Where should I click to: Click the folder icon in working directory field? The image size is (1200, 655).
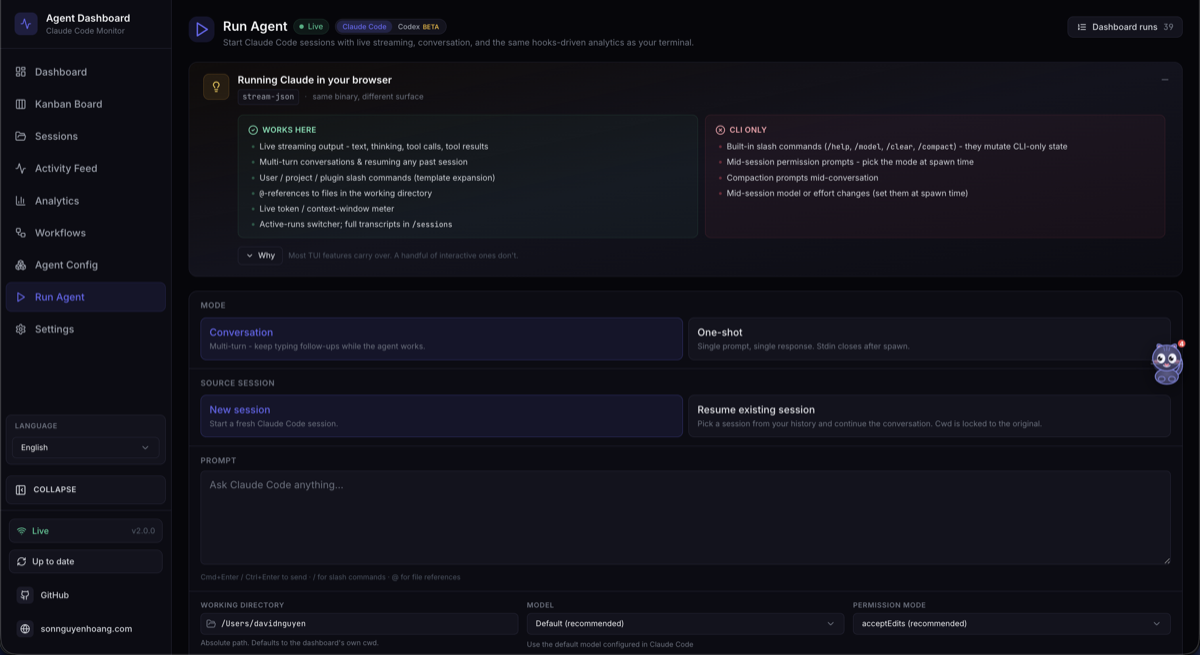point(211,624)
